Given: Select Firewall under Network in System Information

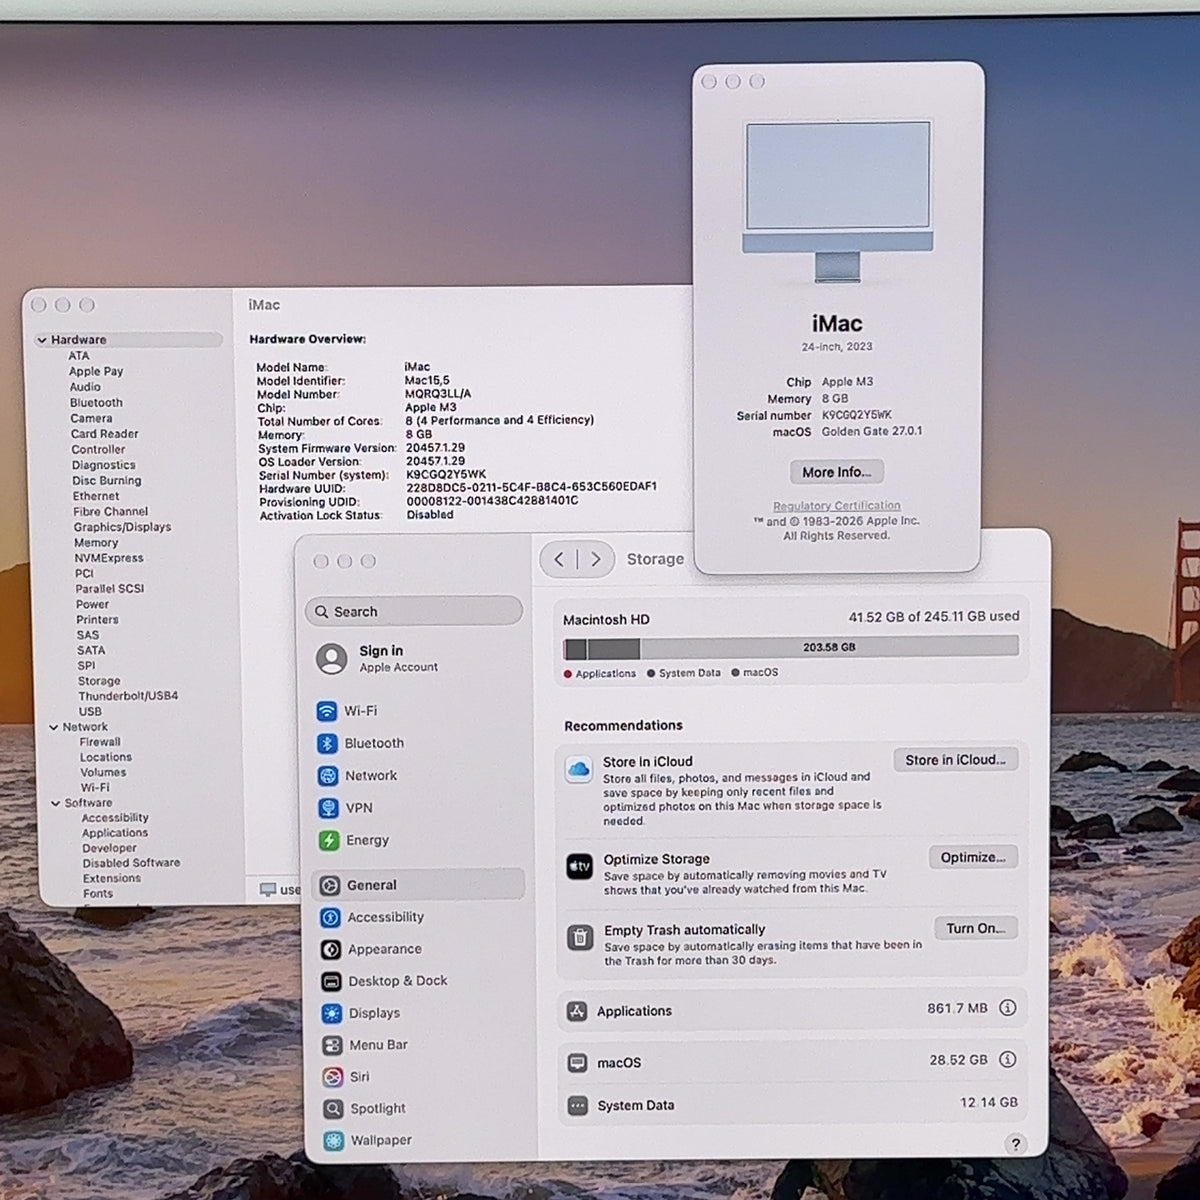Looking at the screenshot, I should (100, 742).
